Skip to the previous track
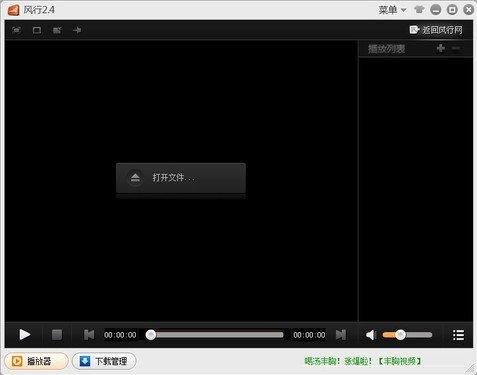The width and height of the screenshot is (477, 375). tap(89, 335)
